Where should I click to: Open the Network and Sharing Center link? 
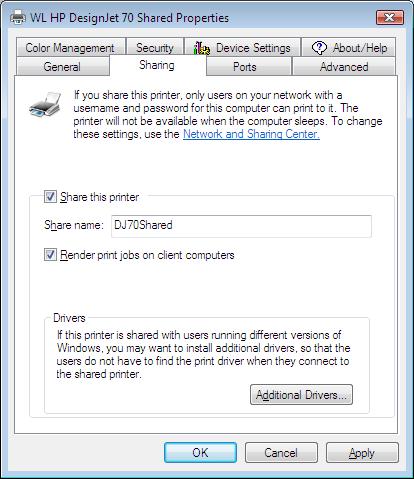[251, 134]
